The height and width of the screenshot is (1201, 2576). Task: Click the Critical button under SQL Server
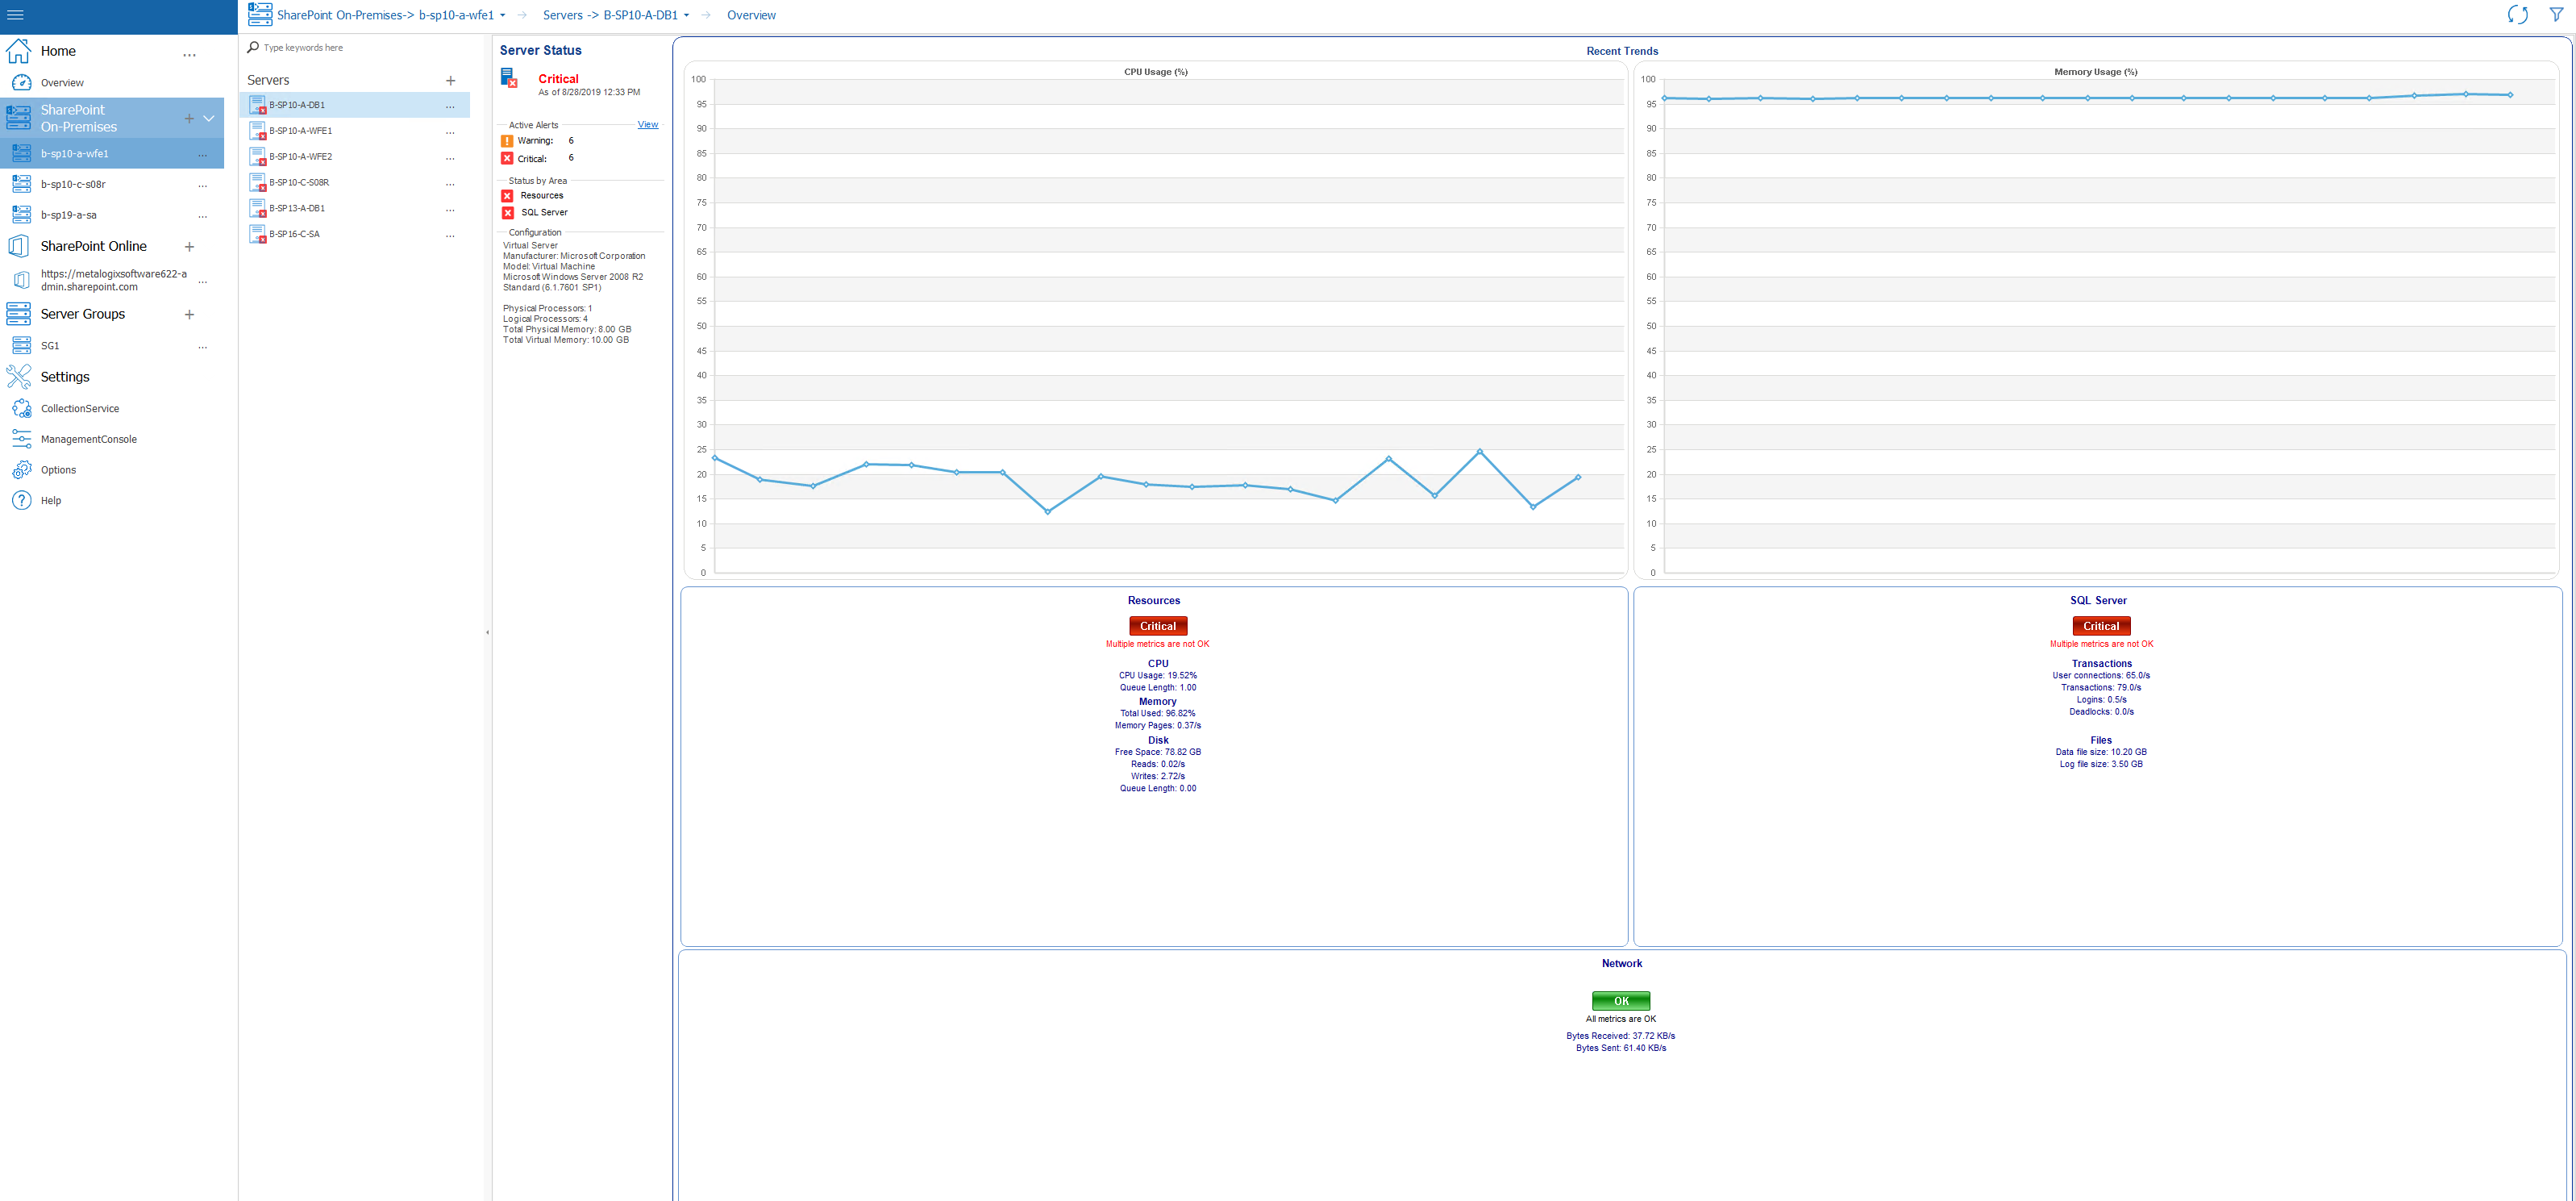click(x=2100, y=625)
